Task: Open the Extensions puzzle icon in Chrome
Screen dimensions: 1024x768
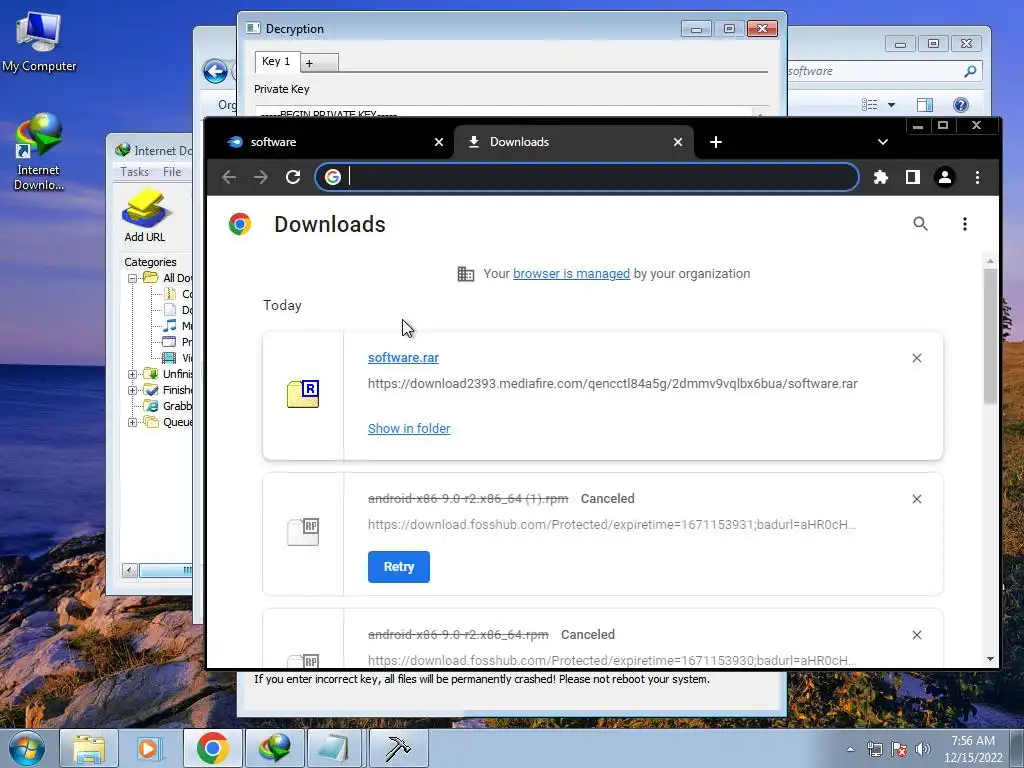Action: coord(880,177)
